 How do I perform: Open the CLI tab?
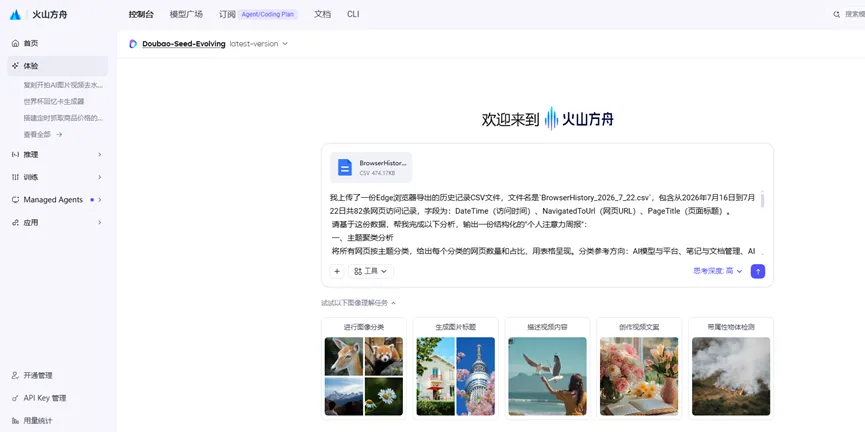pyautogui.click(x=353, y=14)
